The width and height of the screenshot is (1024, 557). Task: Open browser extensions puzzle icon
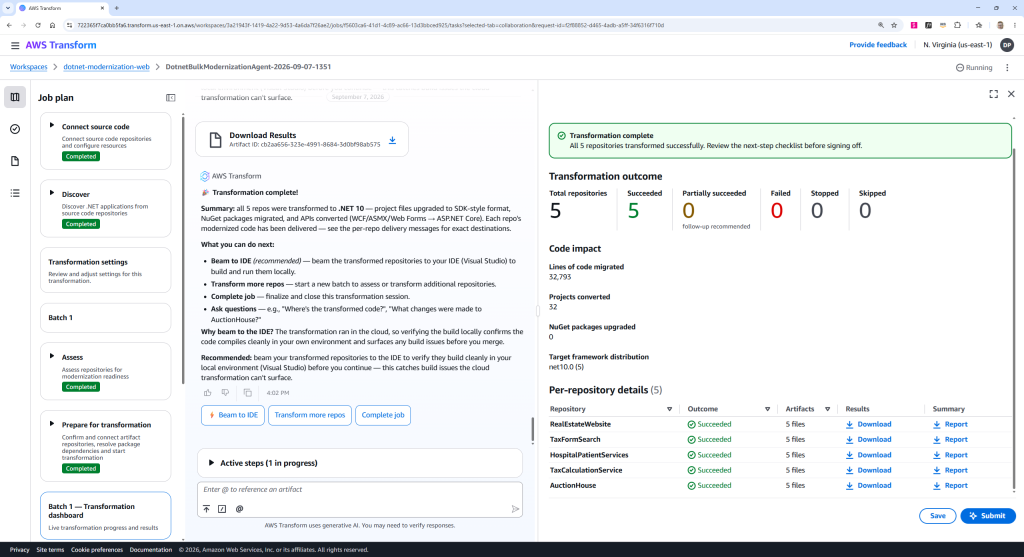pos(957,25)
